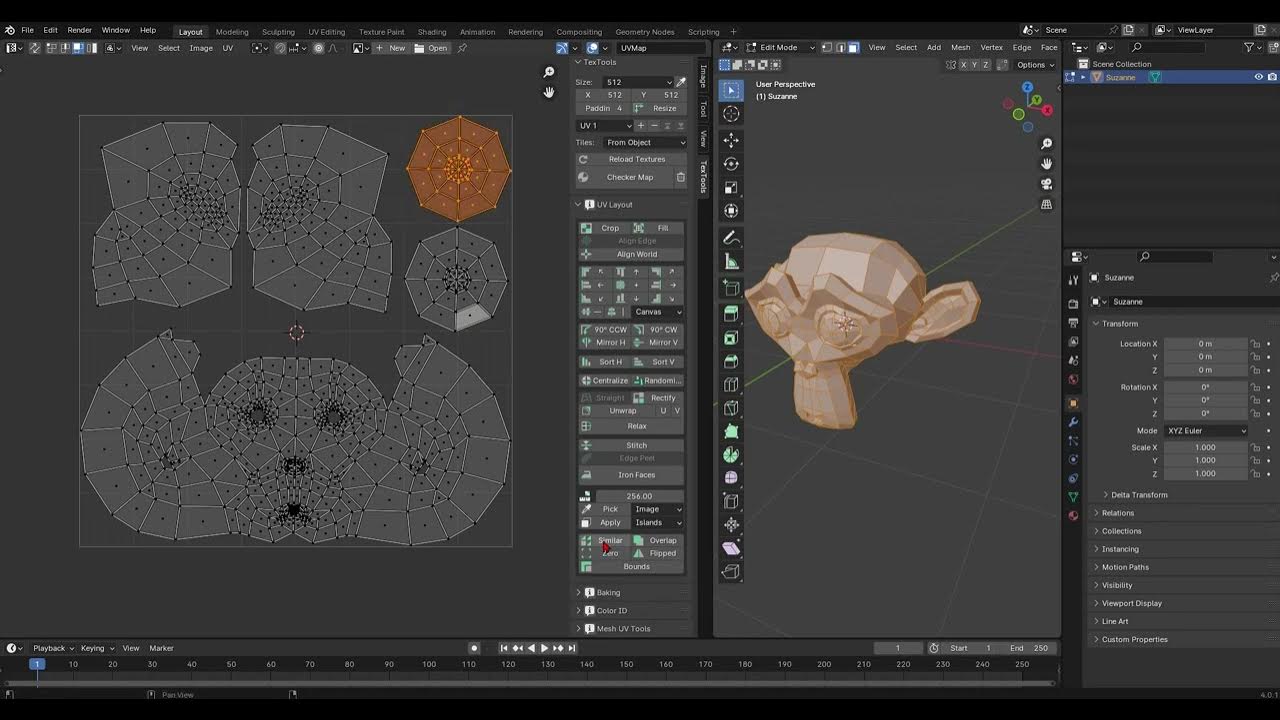Open the Edit Mode dropdown

(781, 47)
